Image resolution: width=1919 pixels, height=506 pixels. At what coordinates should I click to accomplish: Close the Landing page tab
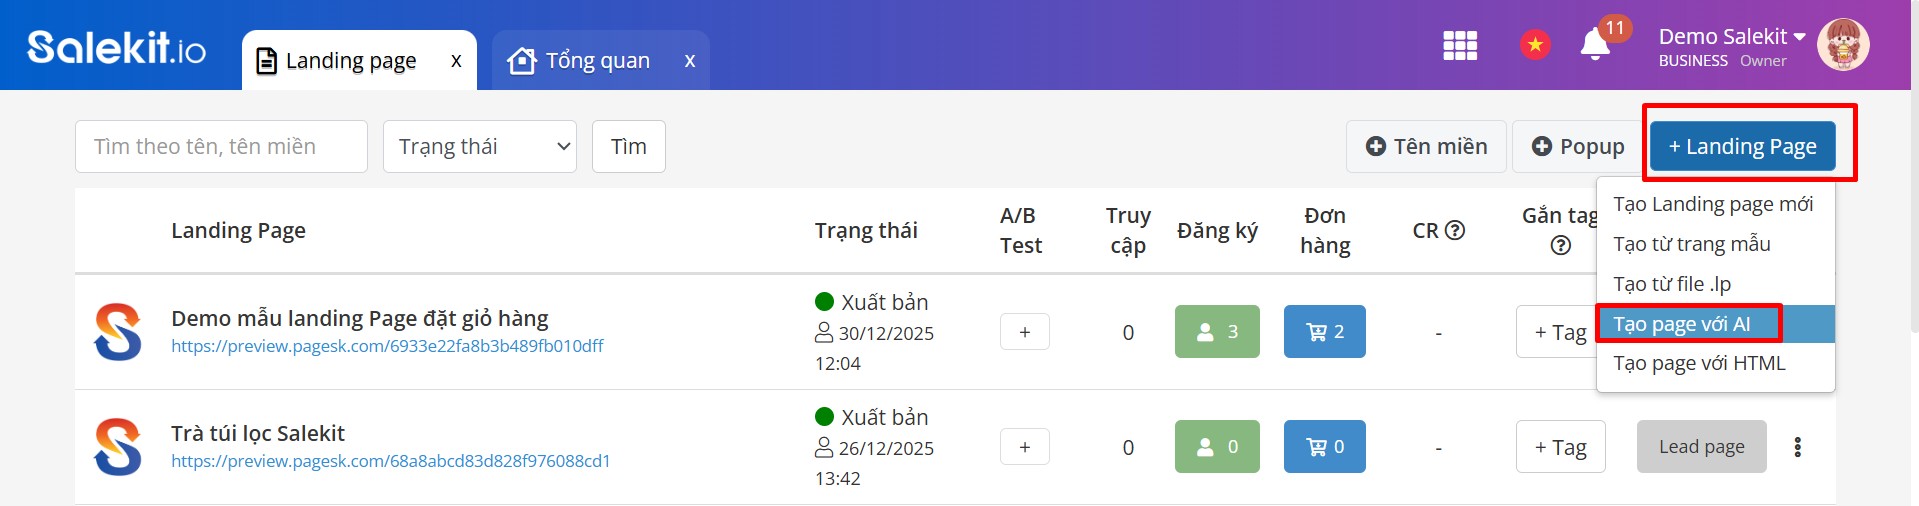click(x=456, y=61)
